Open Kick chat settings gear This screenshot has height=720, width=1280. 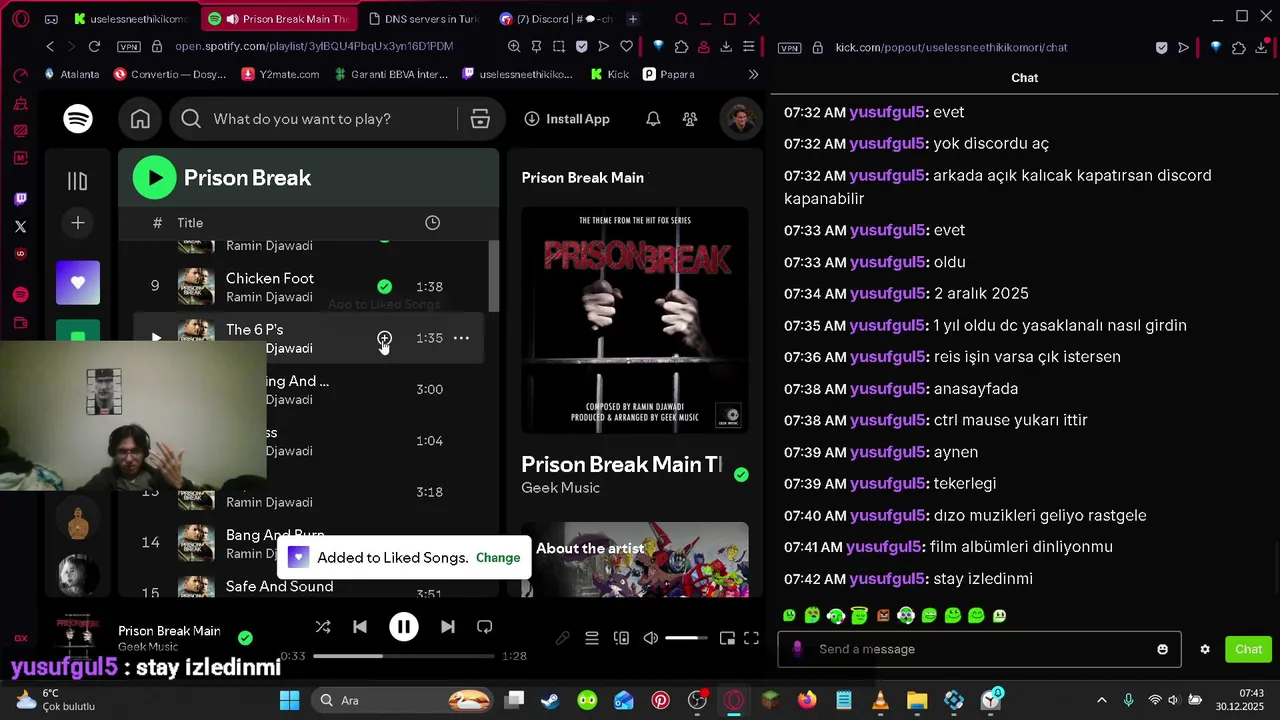pyautogui.click(x=1205, y=649)
